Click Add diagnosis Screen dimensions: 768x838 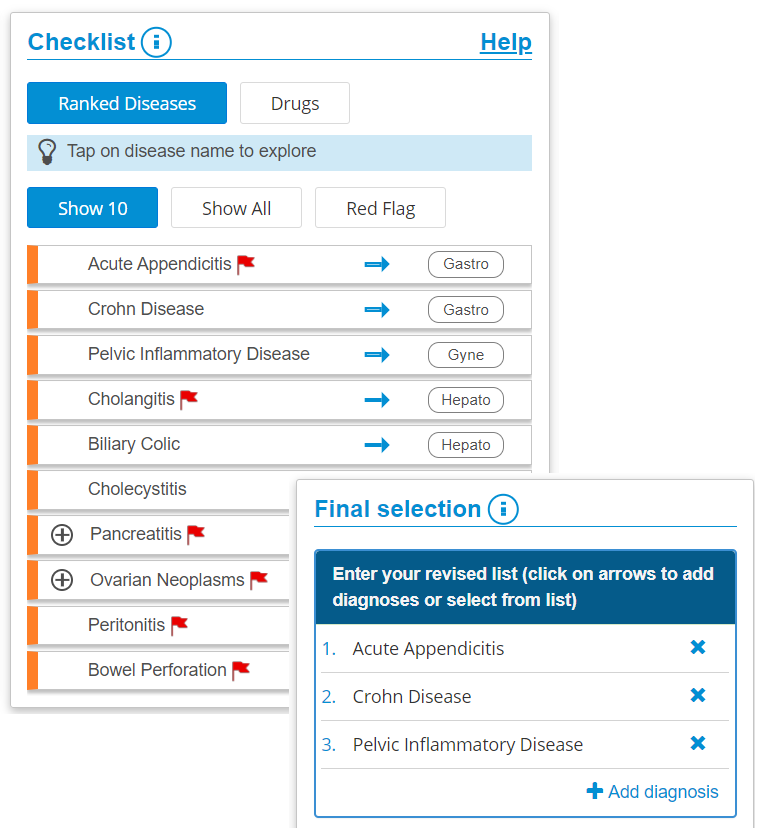(652, 792)
